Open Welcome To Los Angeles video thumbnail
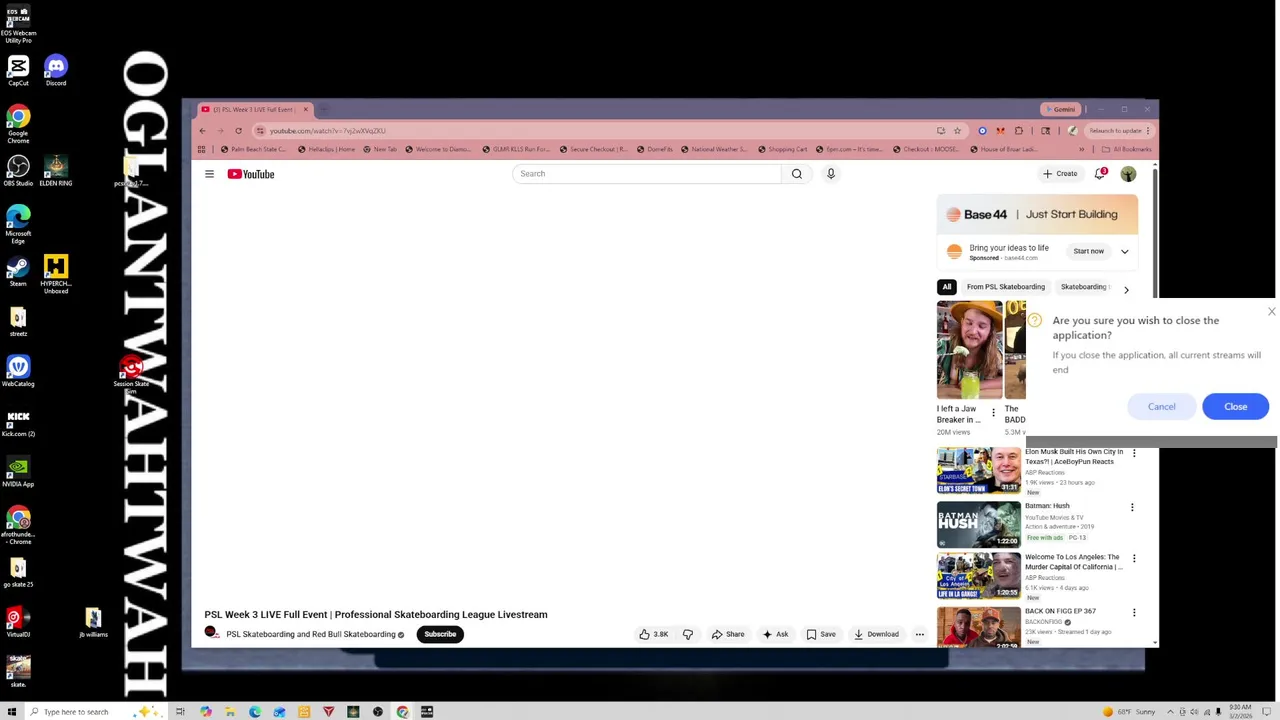This screenshot has height=720, width=1280. tap(979, 577)
